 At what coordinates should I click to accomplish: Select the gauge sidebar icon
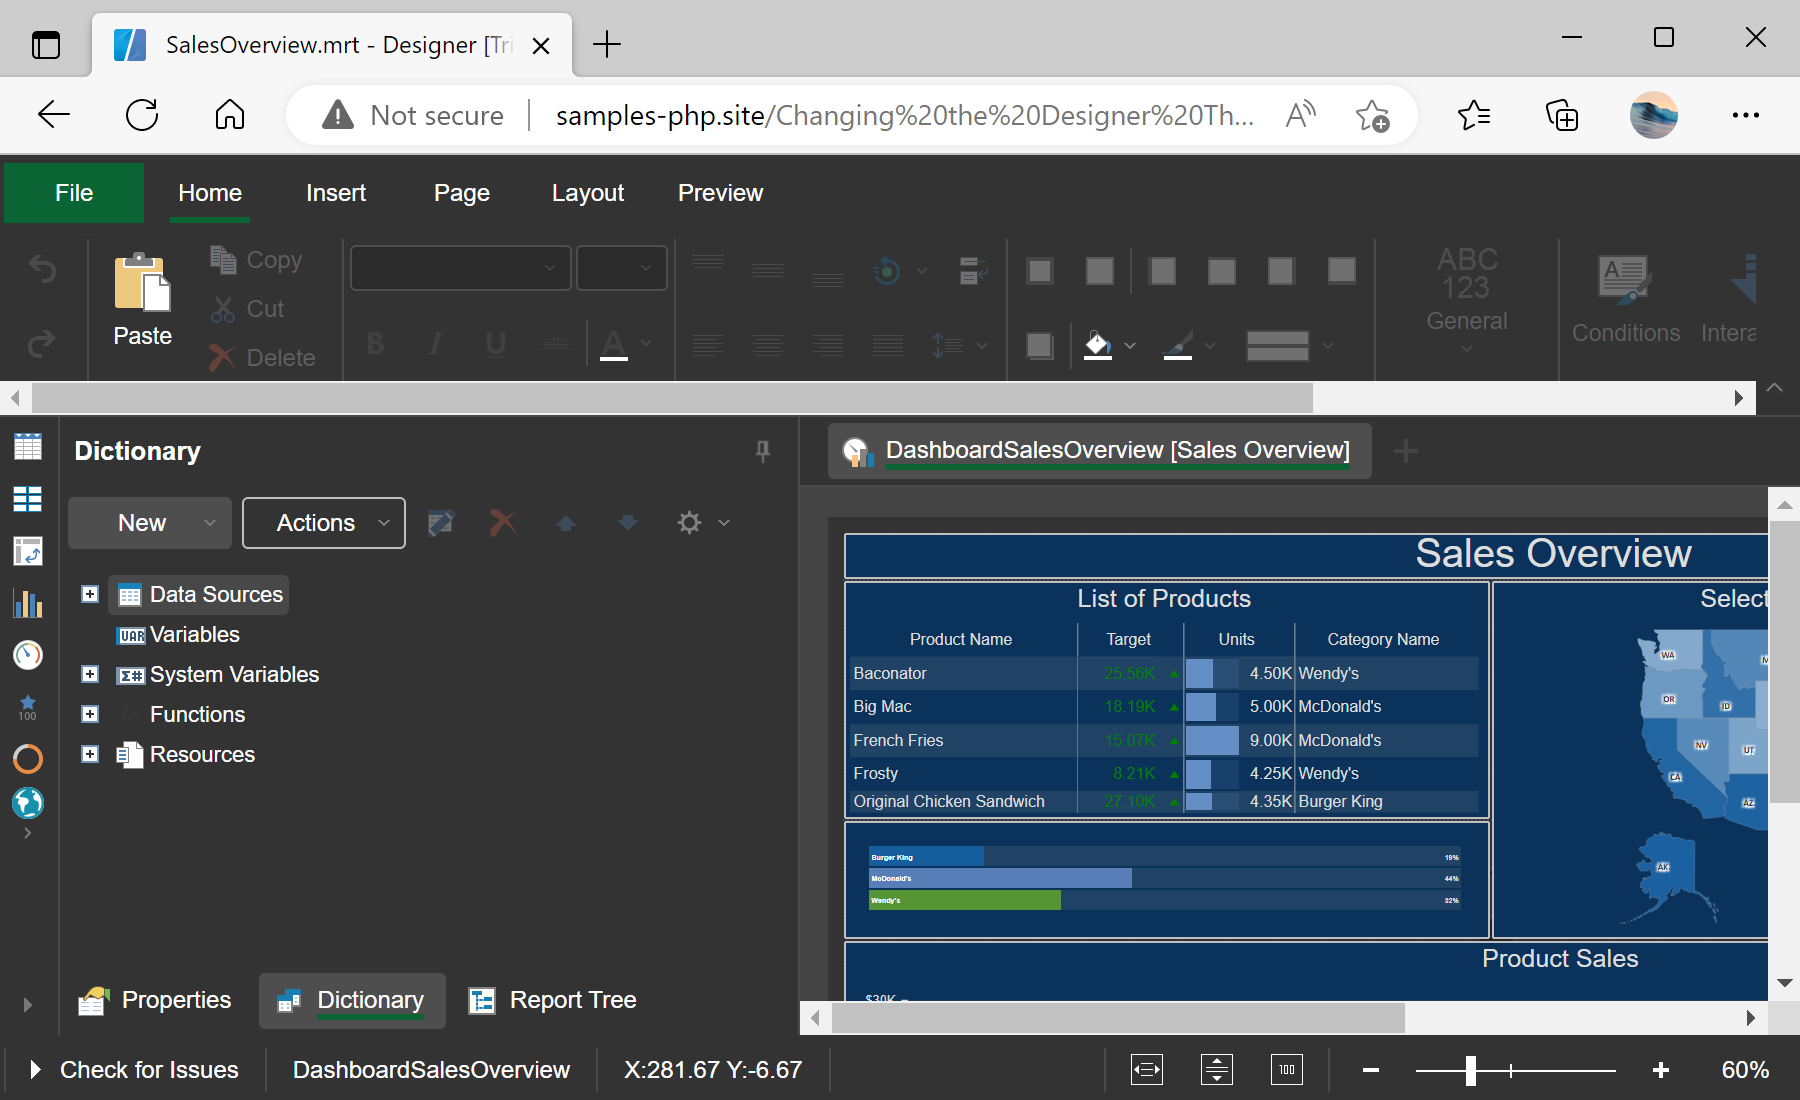click(28, 655)
